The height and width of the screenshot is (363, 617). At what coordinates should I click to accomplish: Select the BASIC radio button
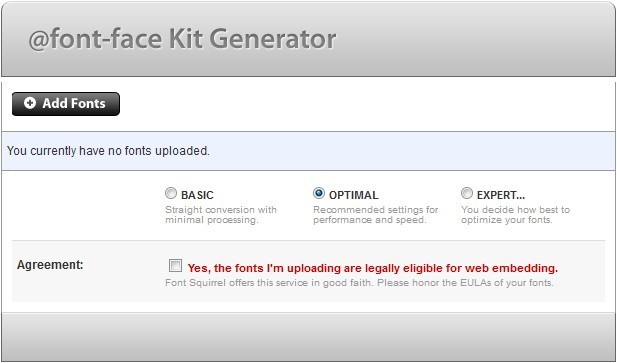click(x=171, y=193)
